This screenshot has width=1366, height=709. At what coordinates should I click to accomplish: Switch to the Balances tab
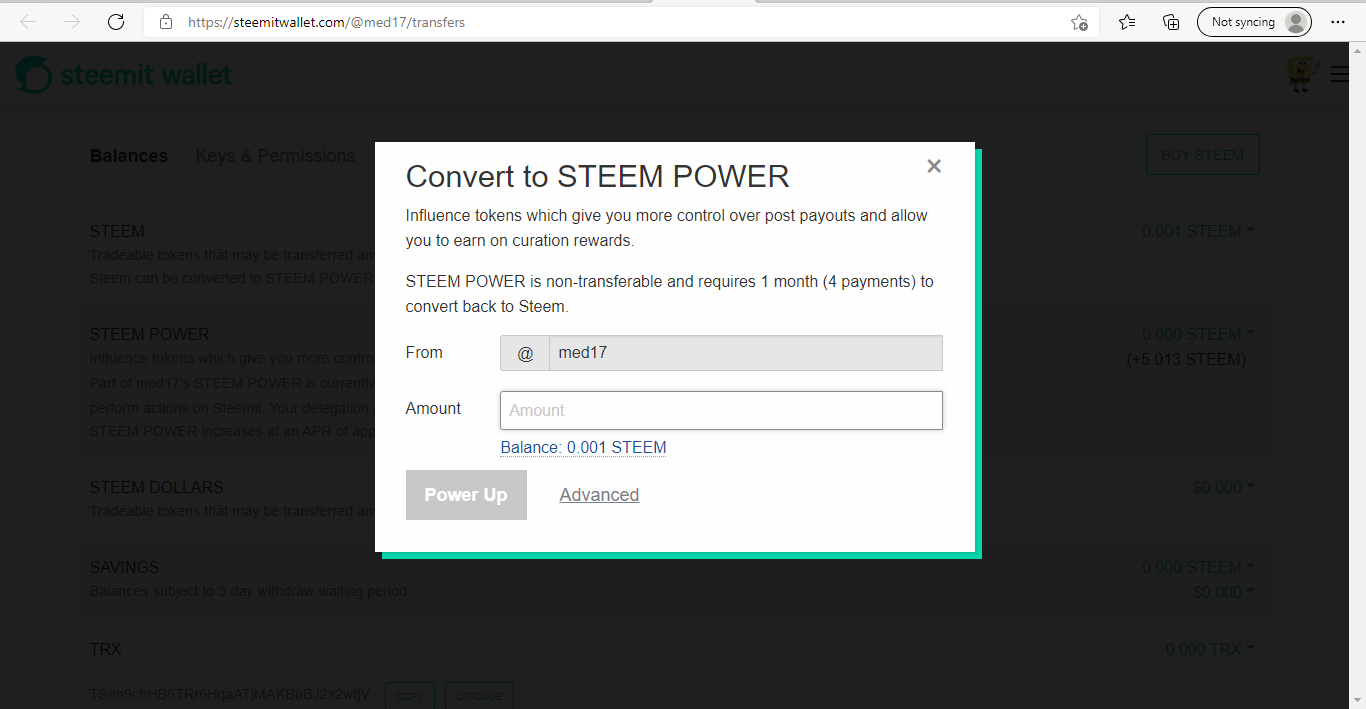click(x=129, y=156)
